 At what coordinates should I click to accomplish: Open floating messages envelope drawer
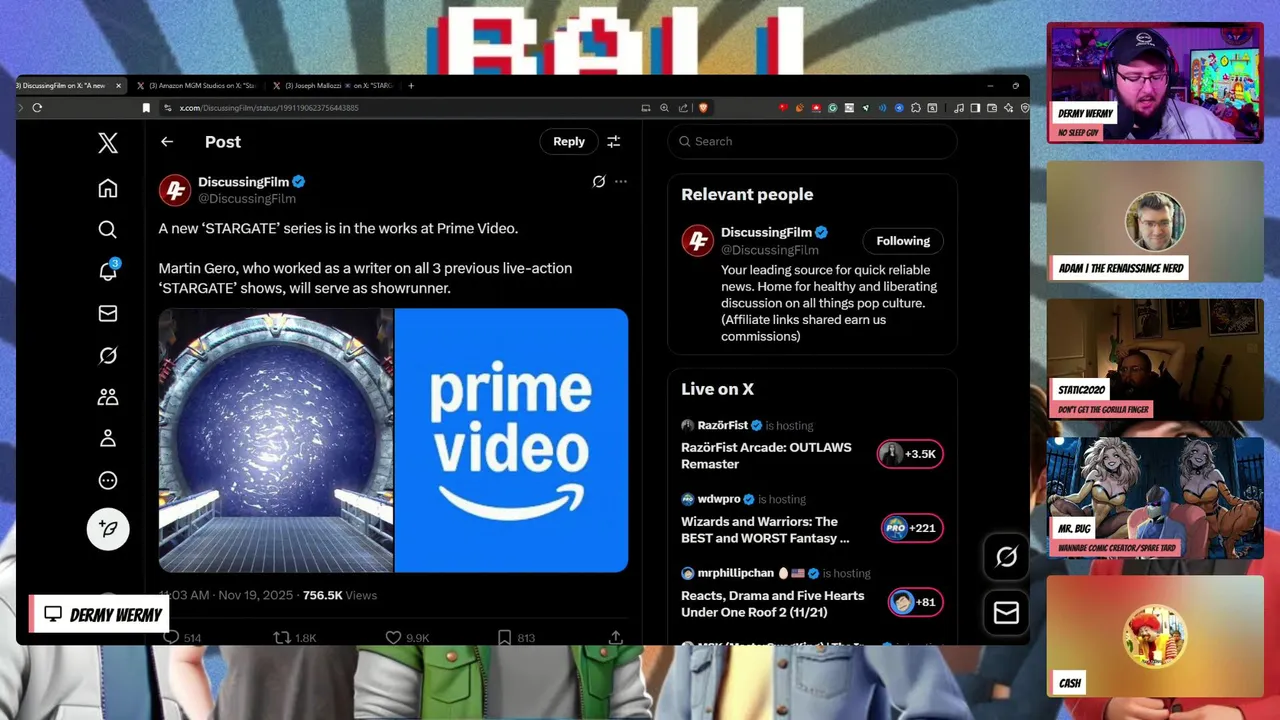click(1006, 613)
